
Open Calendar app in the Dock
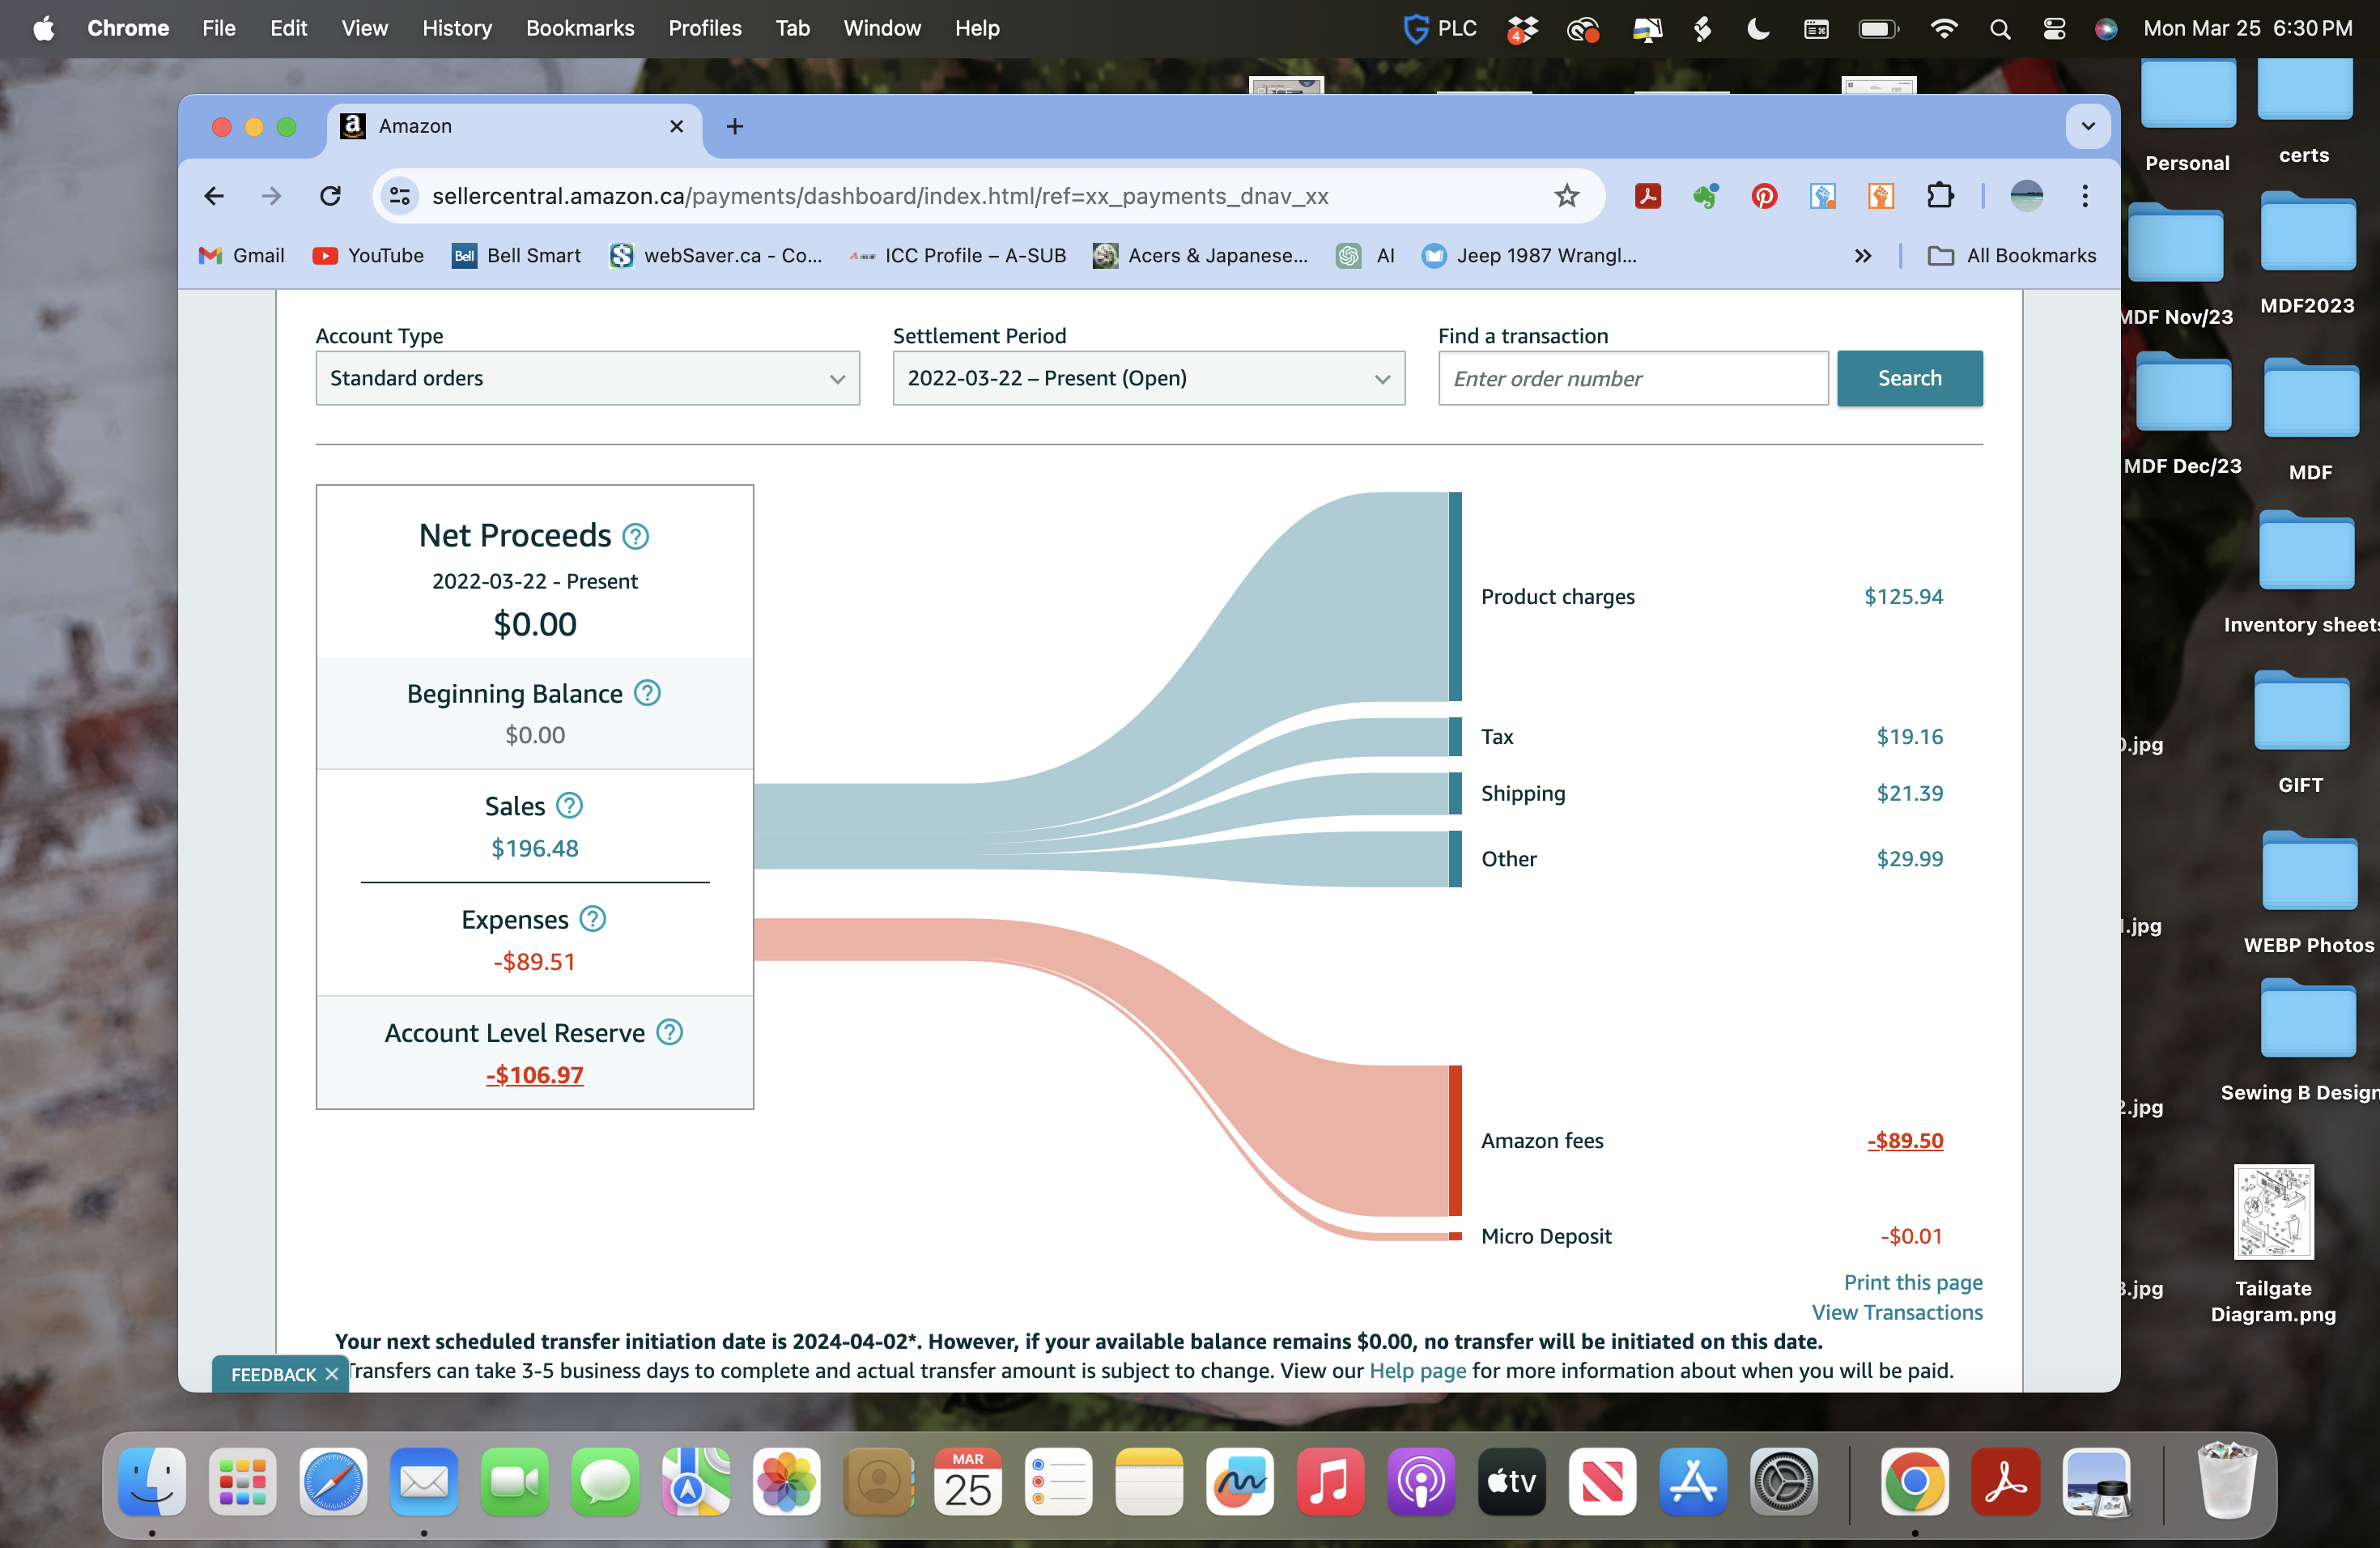(x=968, y=1482)
